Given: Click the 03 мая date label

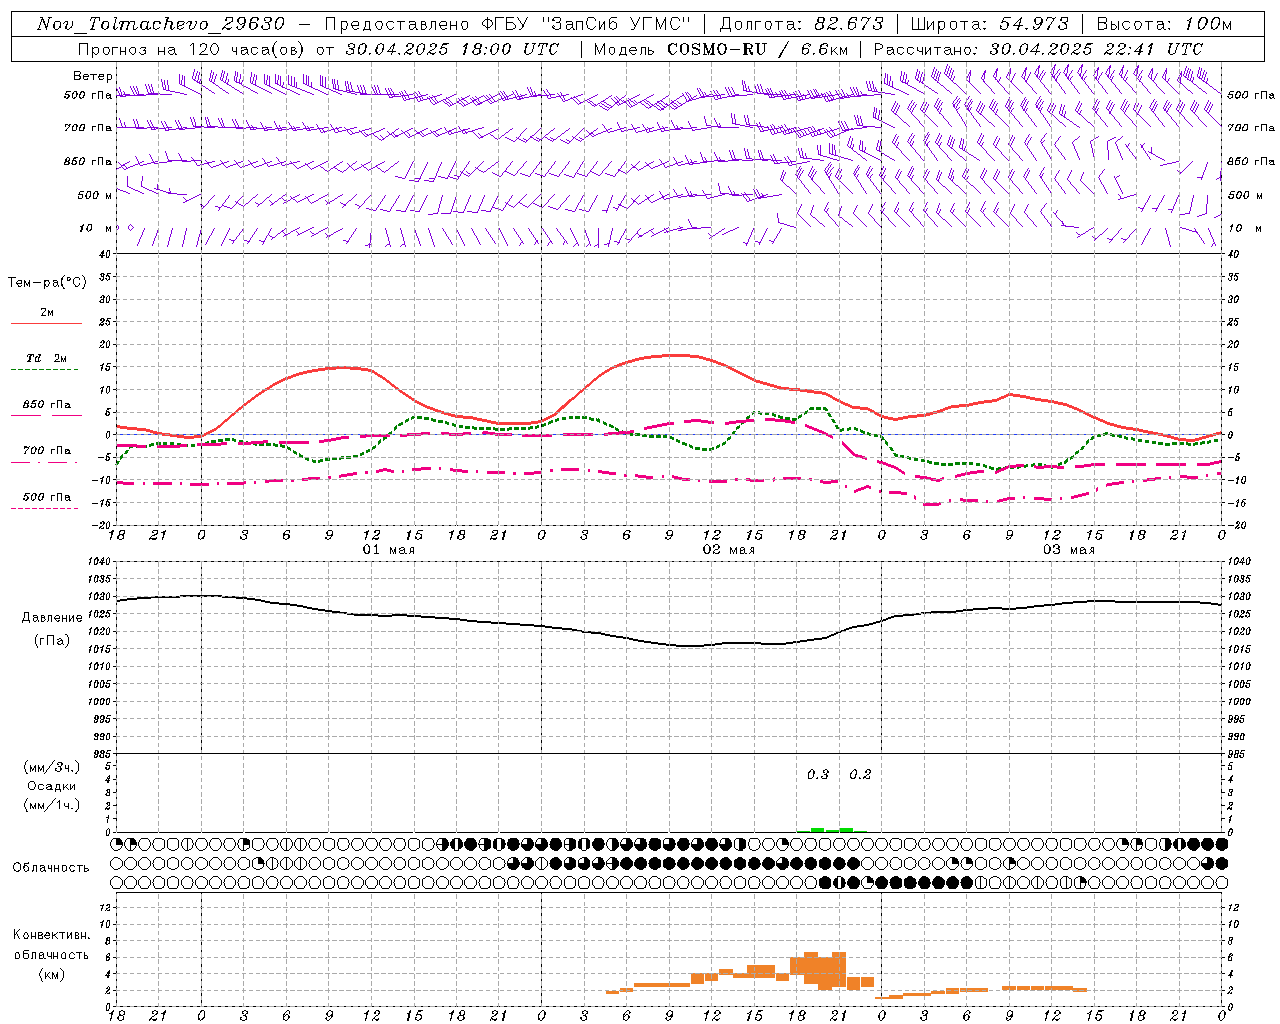Looking at the screenshot, I should [1069, 550].
